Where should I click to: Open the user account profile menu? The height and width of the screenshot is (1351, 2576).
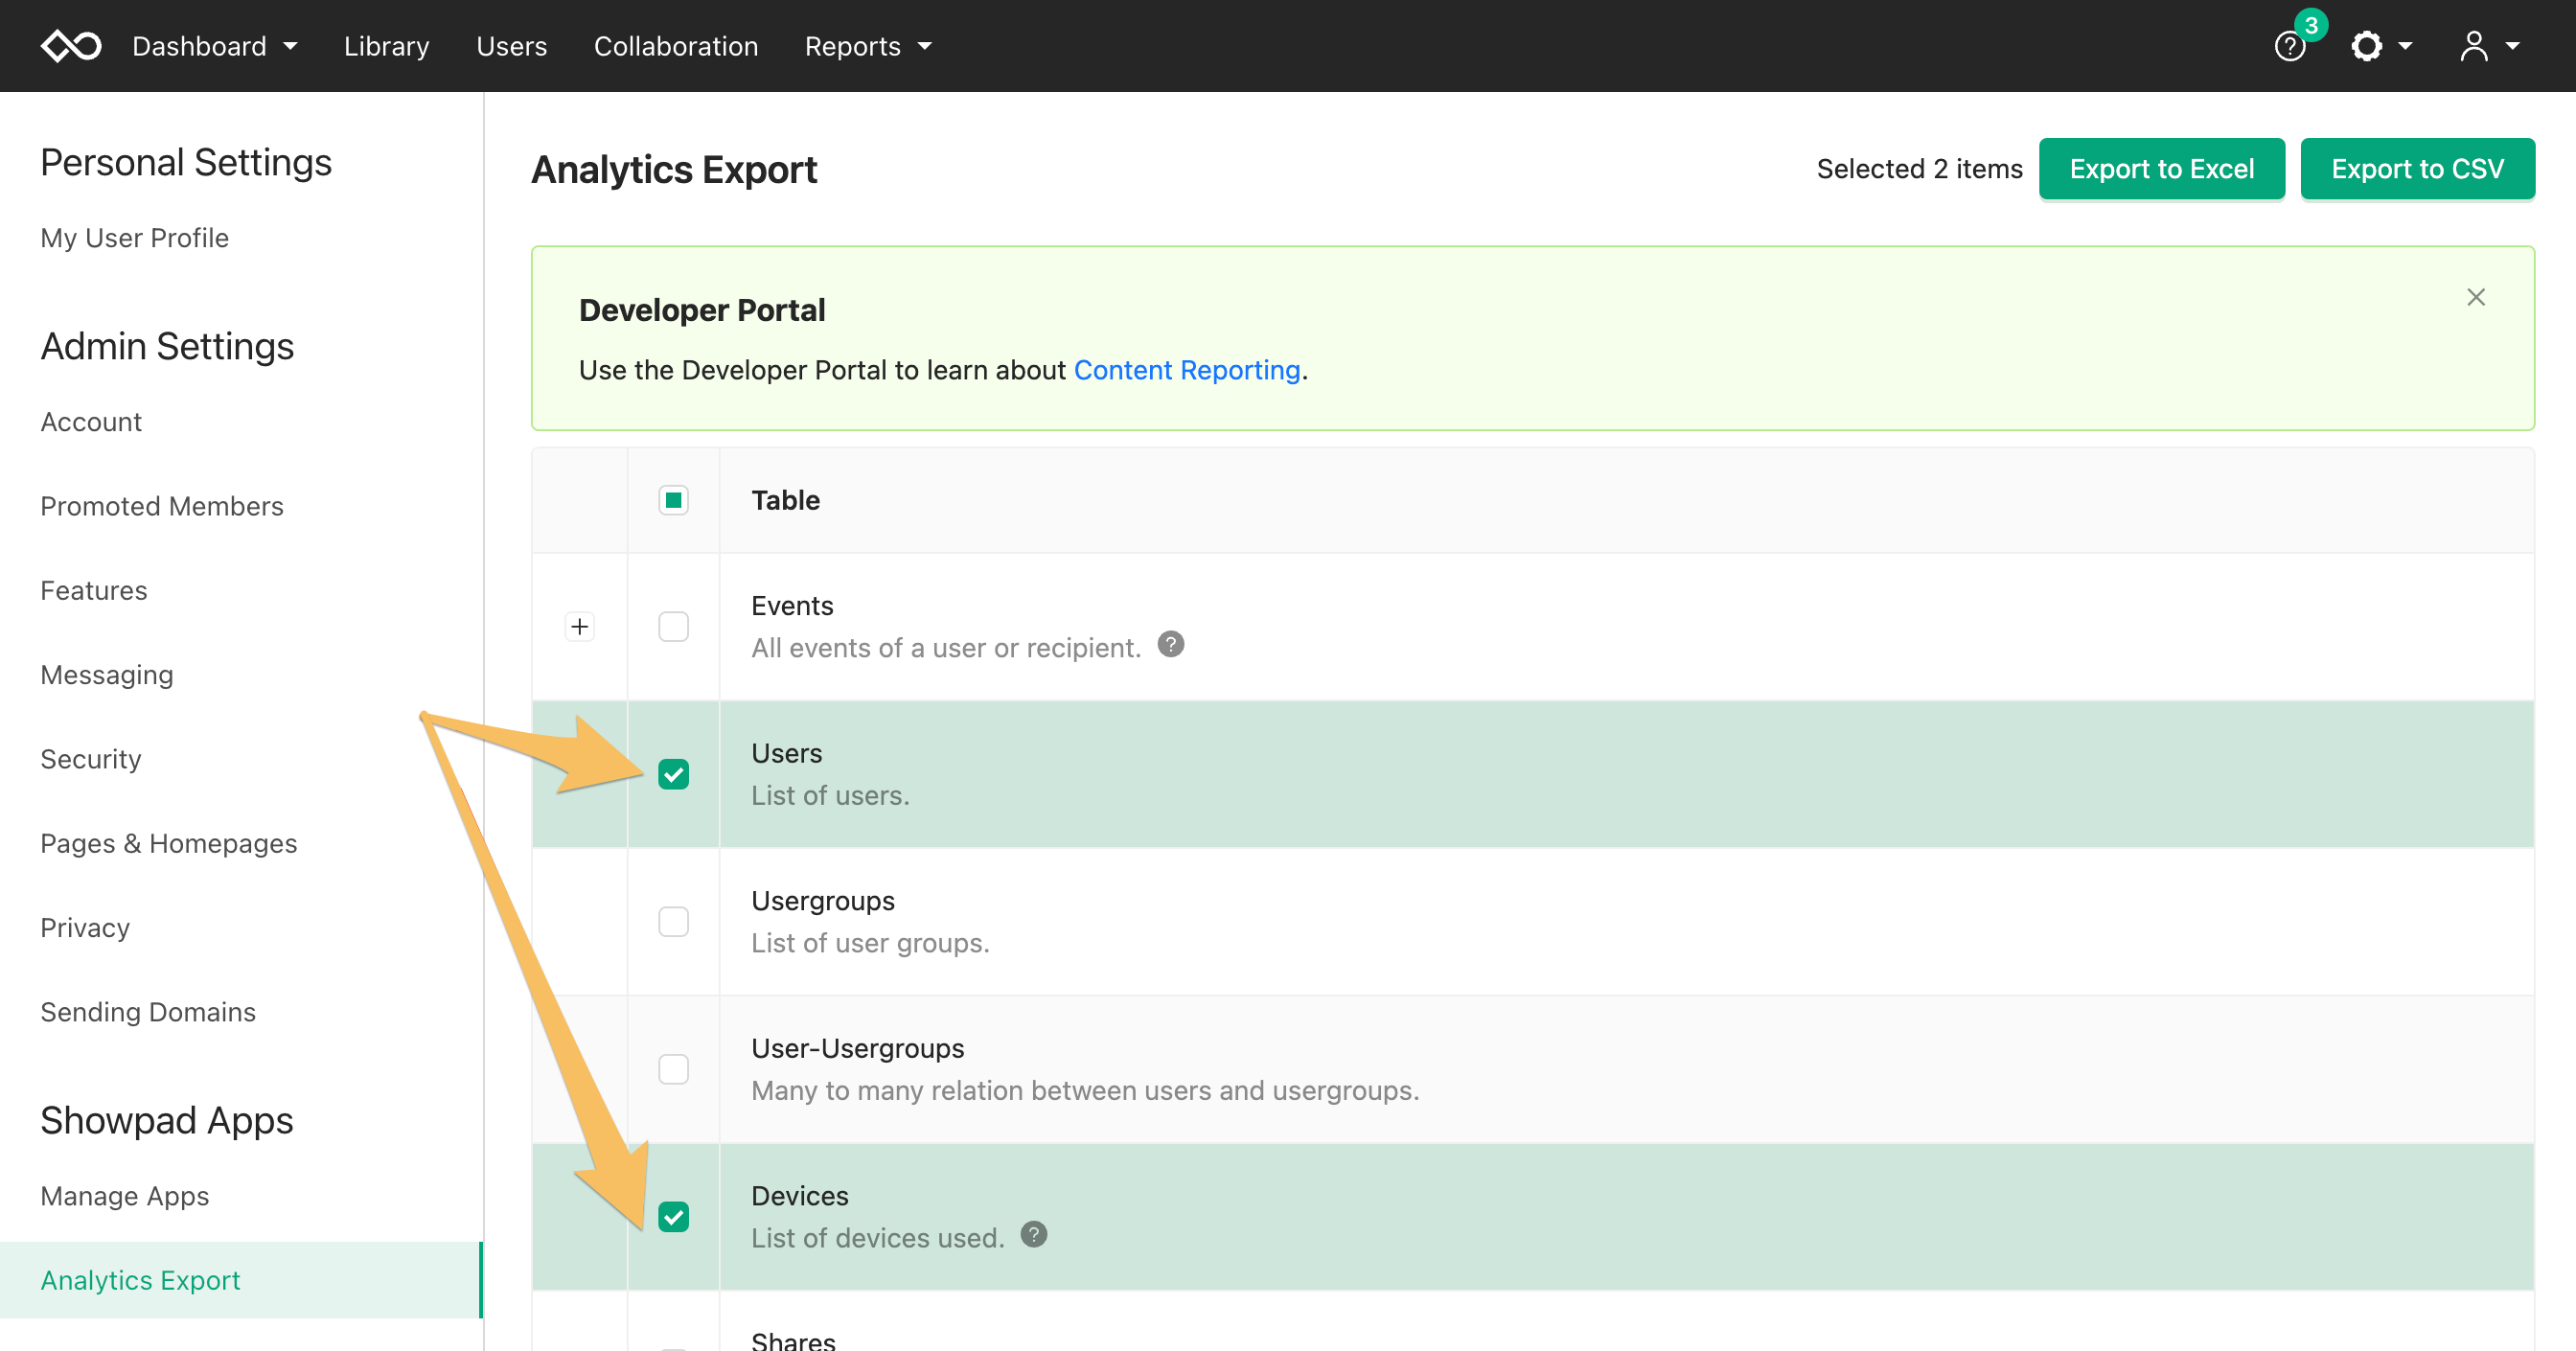tap(2488, 46)
